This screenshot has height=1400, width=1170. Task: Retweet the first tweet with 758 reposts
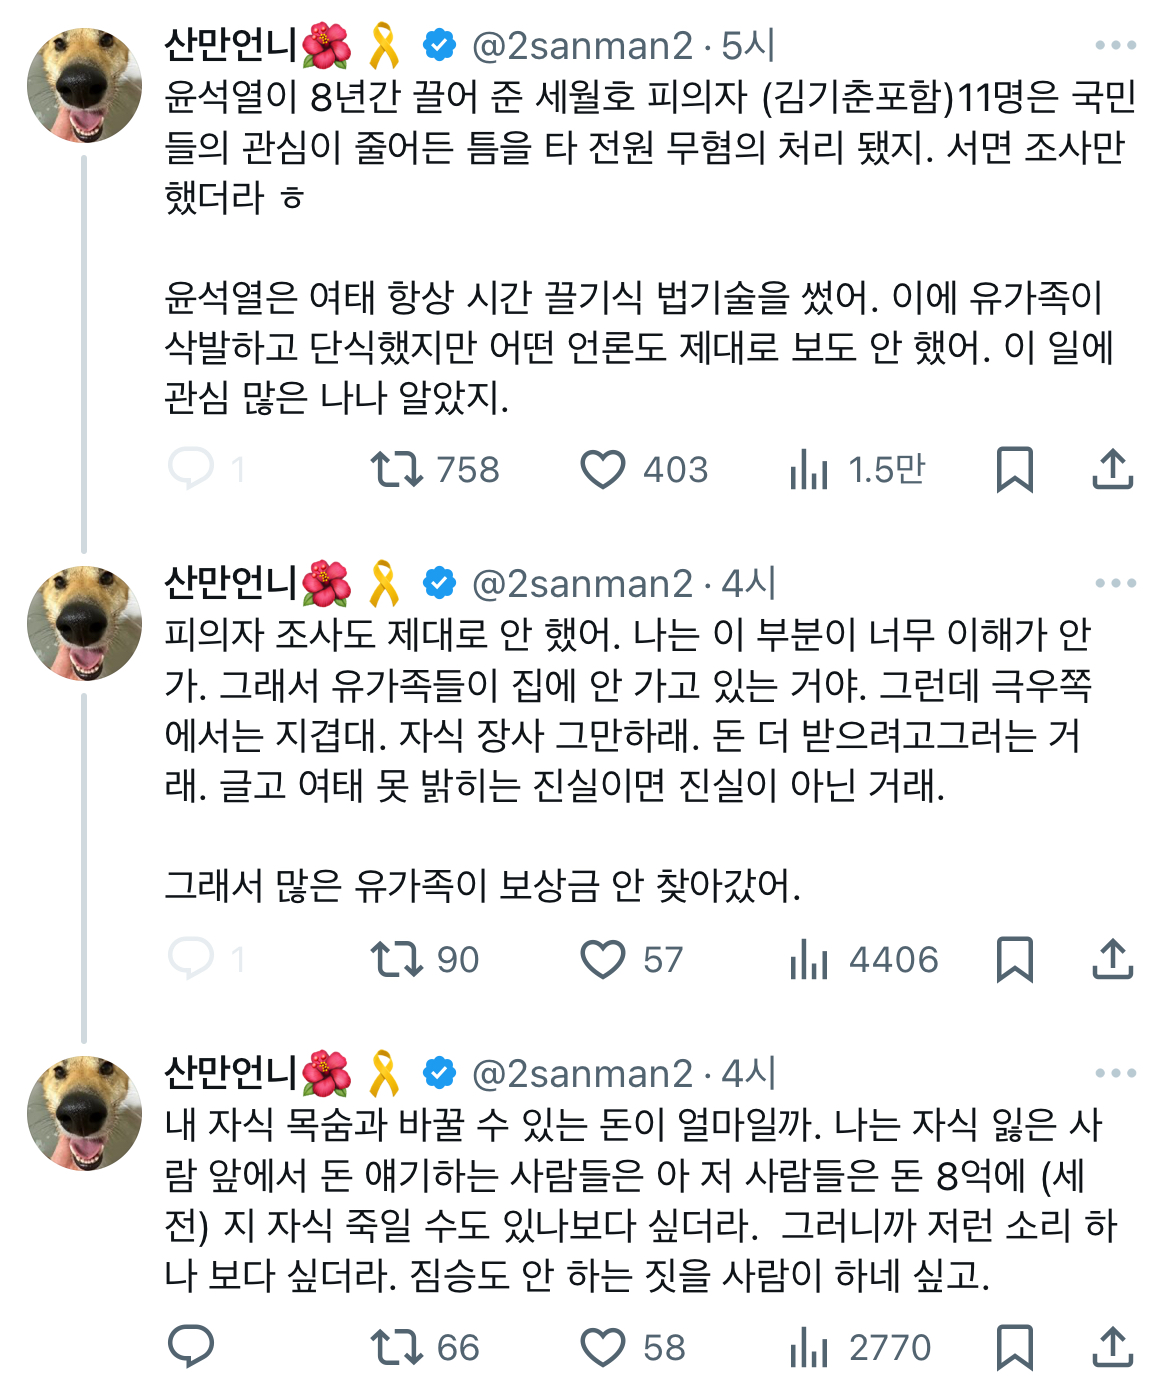(x=397, y=469)
